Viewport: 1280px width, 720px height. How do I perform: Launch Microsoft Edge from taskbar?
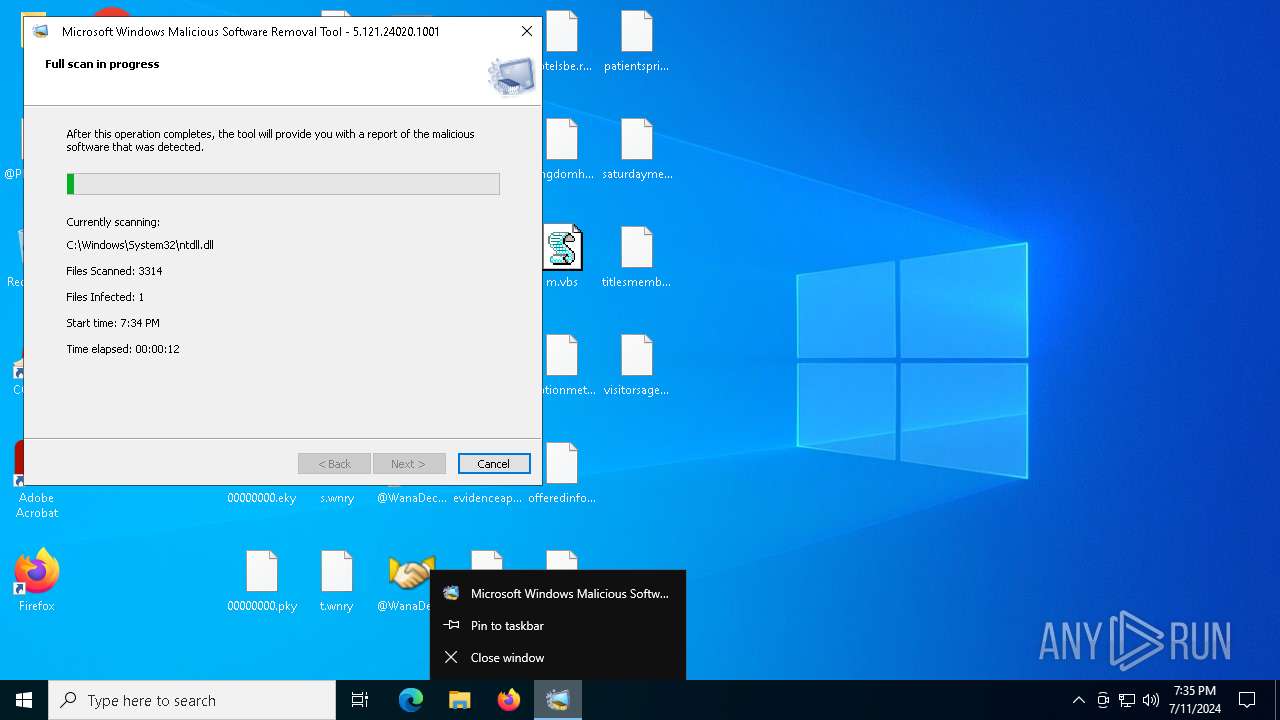(411, 700)
